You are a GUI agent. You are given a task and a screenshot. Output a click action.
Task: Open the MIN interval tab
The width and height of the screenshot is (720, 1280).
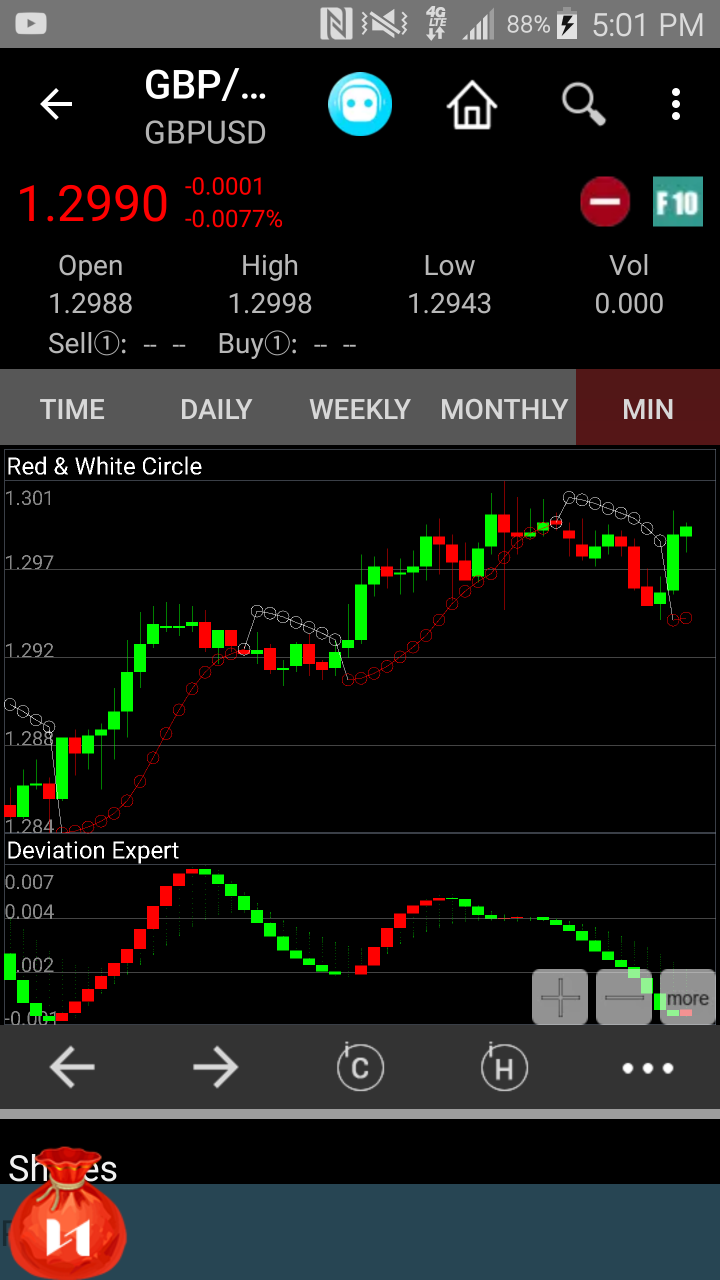648,408
